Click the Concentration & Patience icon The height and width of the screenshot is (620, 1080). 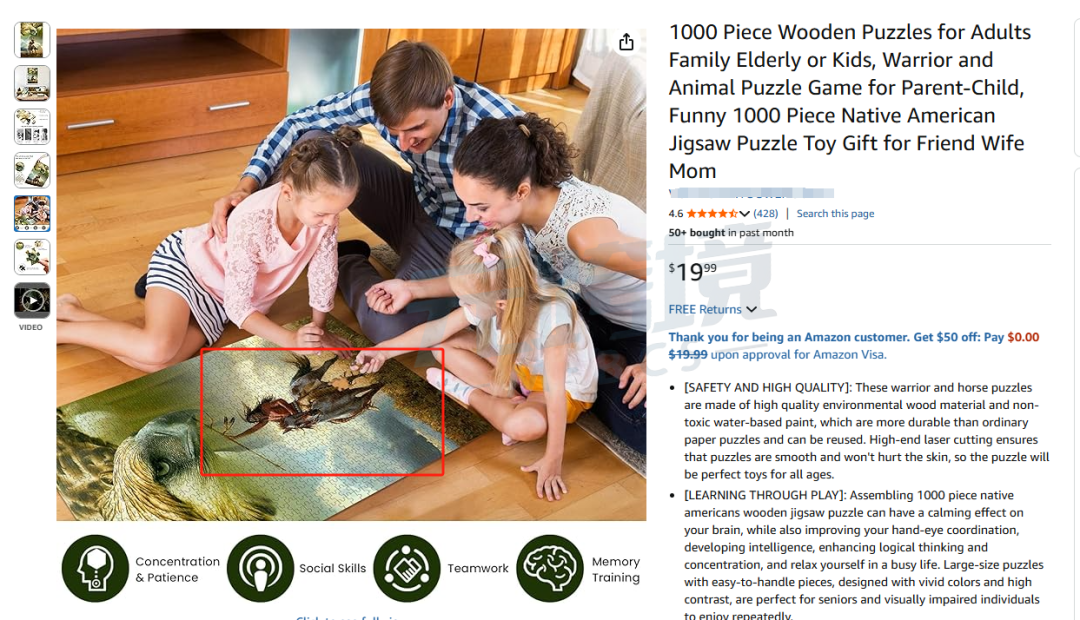pos(95,568)
